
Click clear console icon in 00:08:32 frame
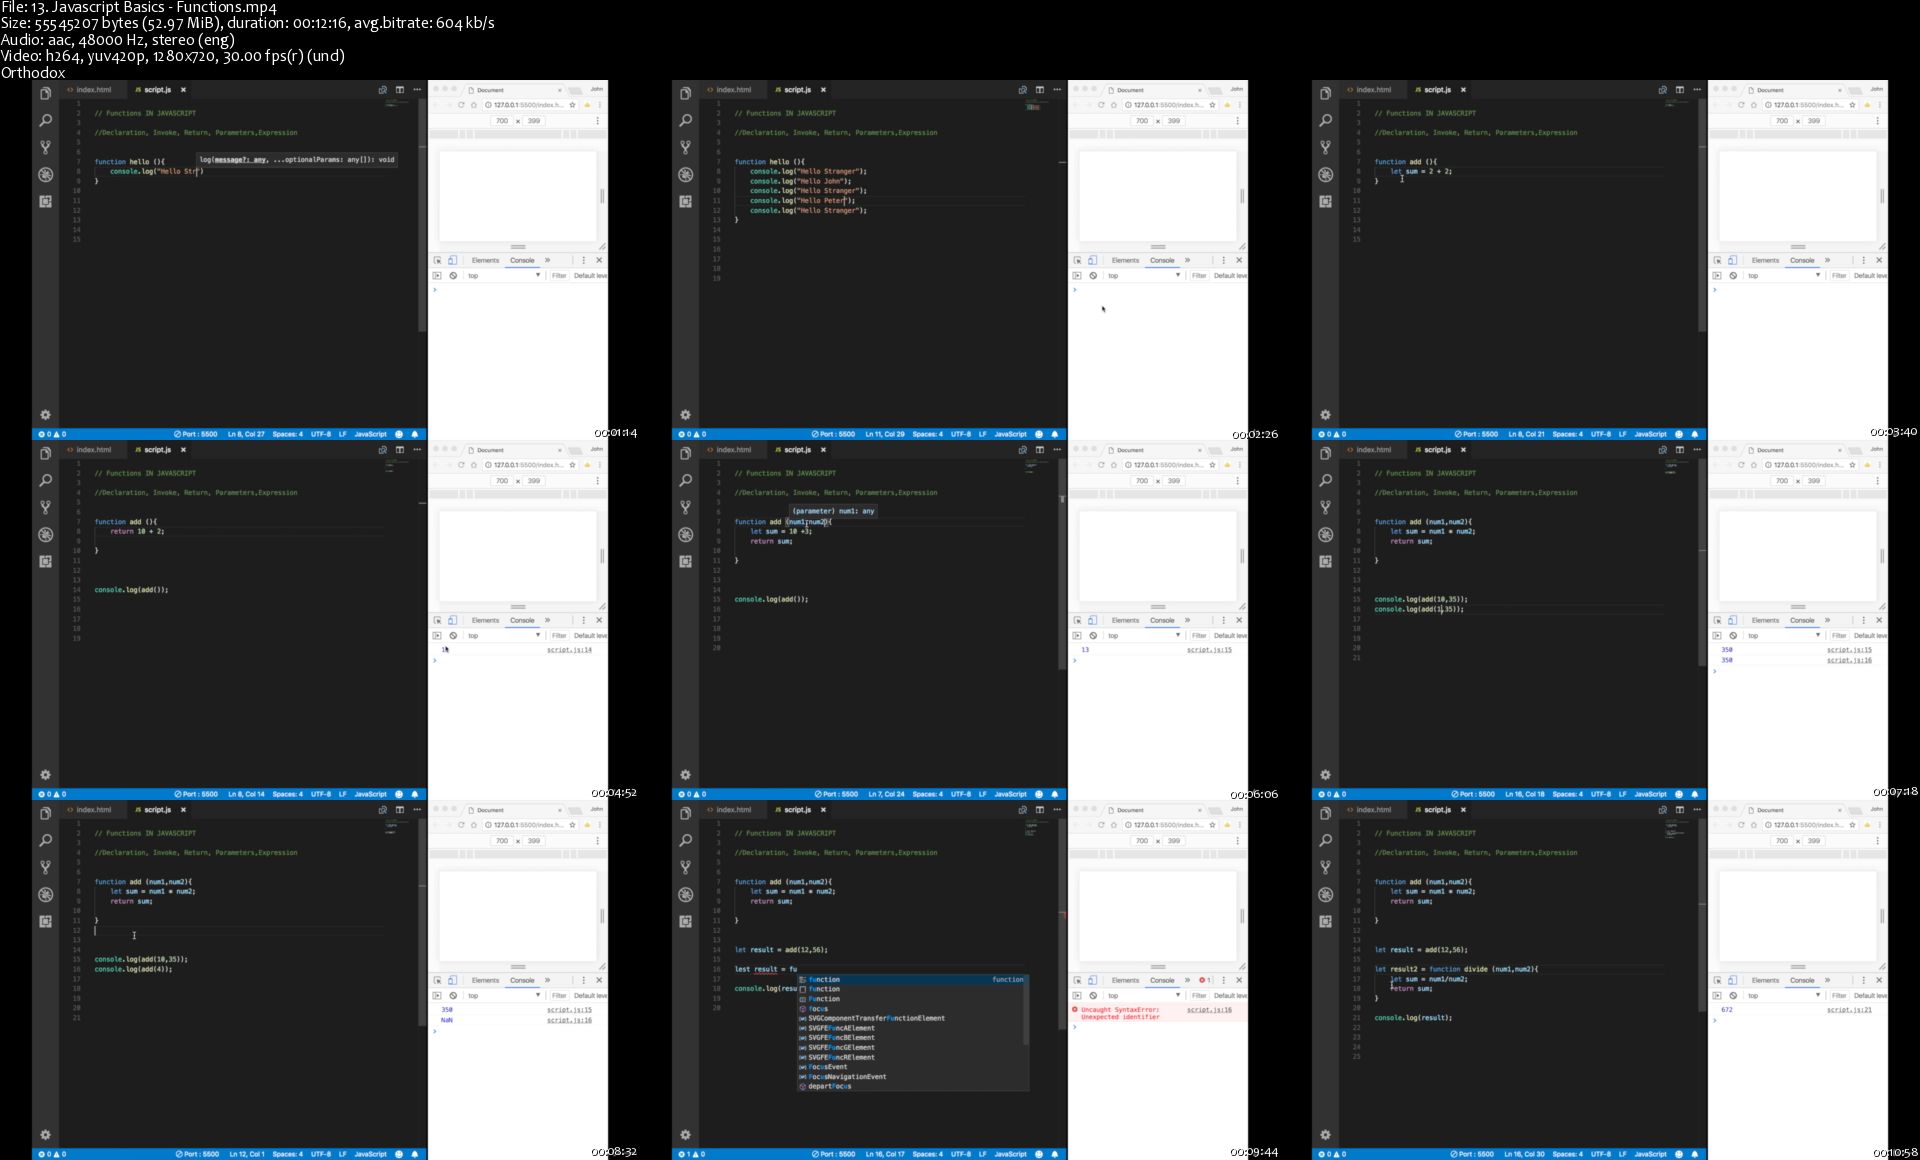pyautogui.click(x=453, y=995)
